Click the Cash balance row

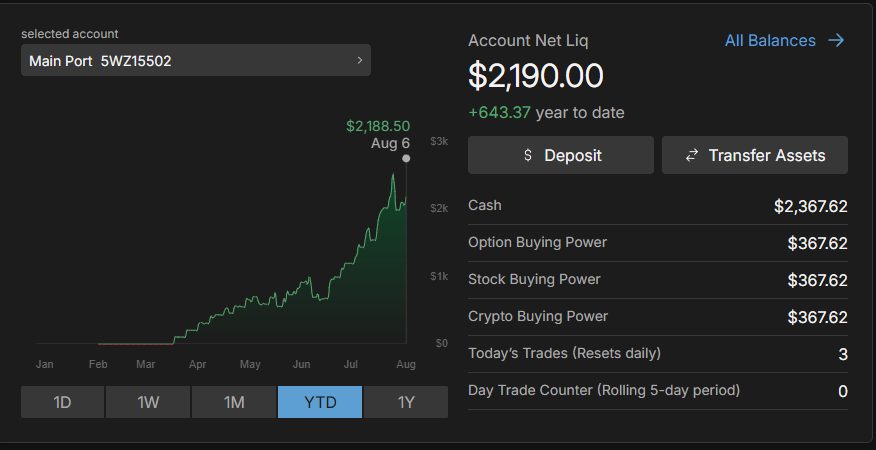click(657, 206)
